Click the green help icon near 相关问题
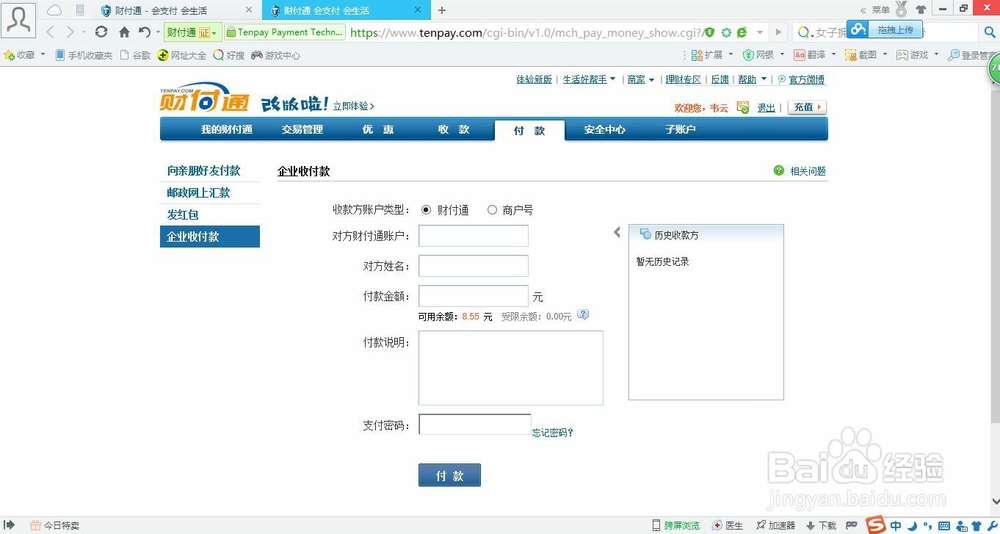Screen dimensions: 1000x534 pos(779,170)
